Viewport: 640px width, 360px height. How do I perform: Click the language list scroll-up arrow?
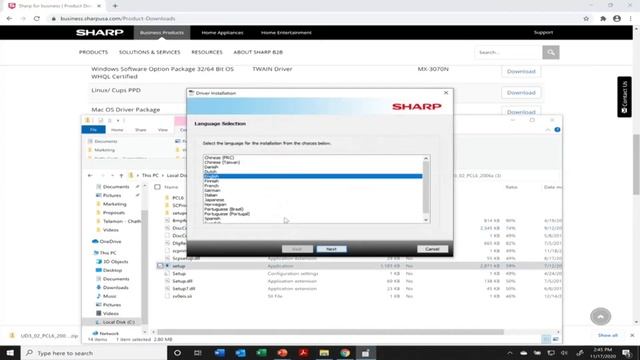pos(426,158)
